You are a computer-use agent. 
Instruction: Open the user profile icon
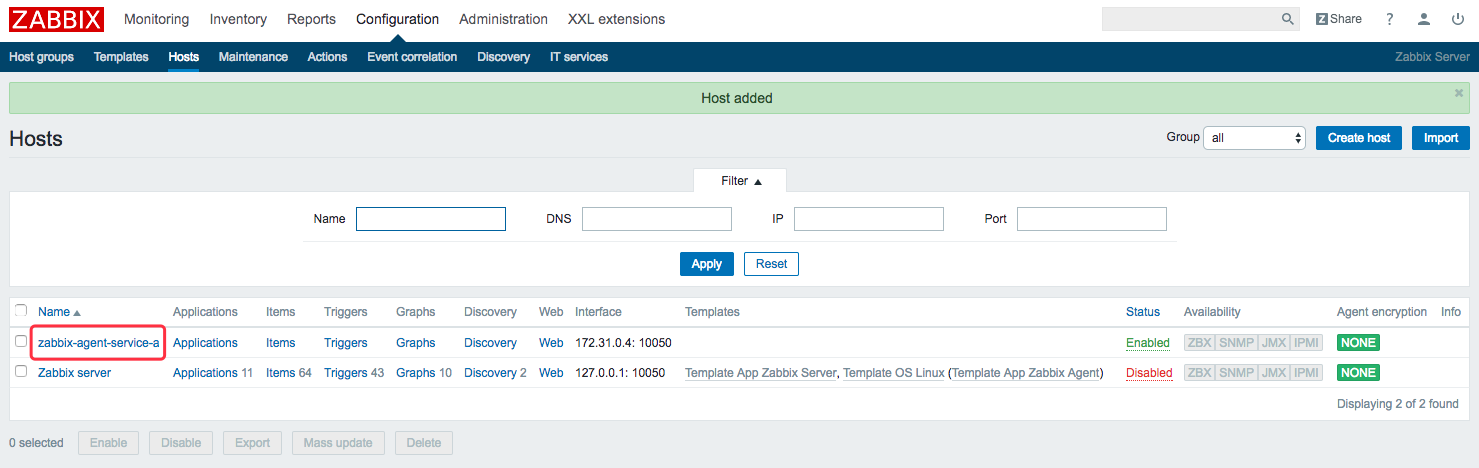click(1424, 19)
